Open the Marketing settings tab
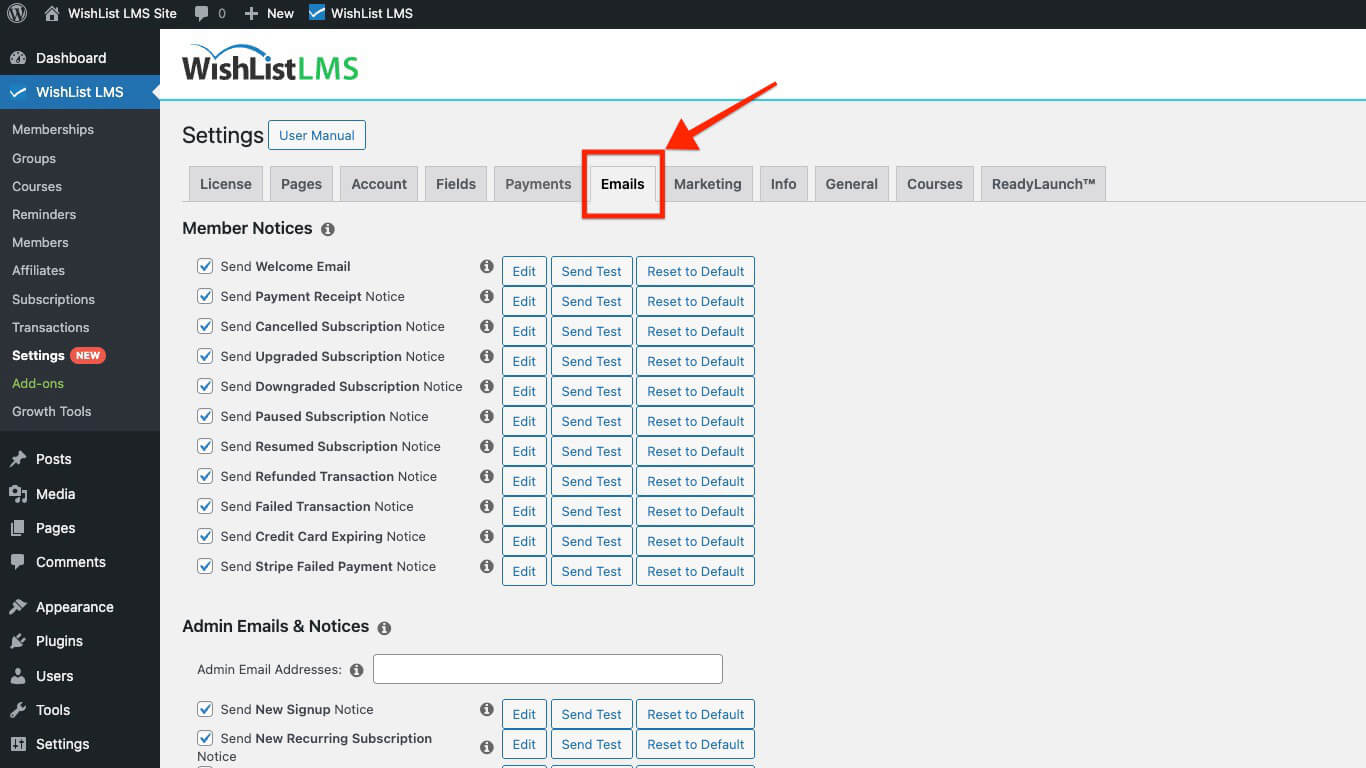Image resolution: width=1366 pixels, height=768 pixels. tap(708, 183)
